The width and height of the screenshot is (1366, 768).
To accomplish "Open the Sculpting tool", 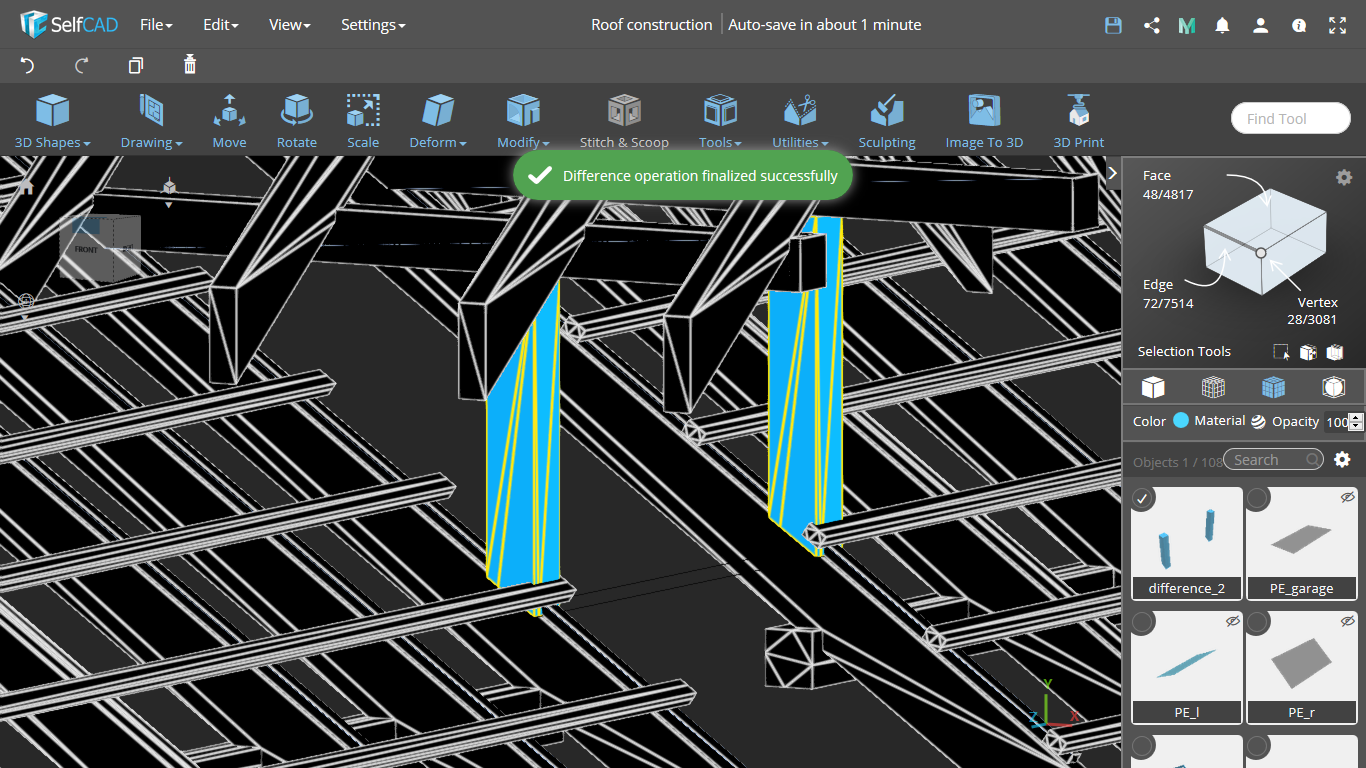I will pyautogui.click(x=887, y=121).
